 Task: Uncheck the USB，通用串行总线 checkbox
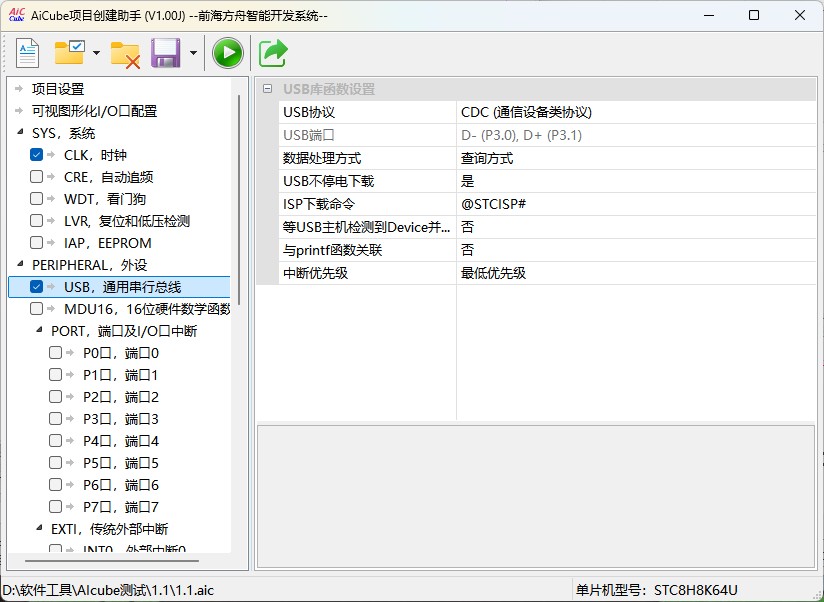point(36,287)
